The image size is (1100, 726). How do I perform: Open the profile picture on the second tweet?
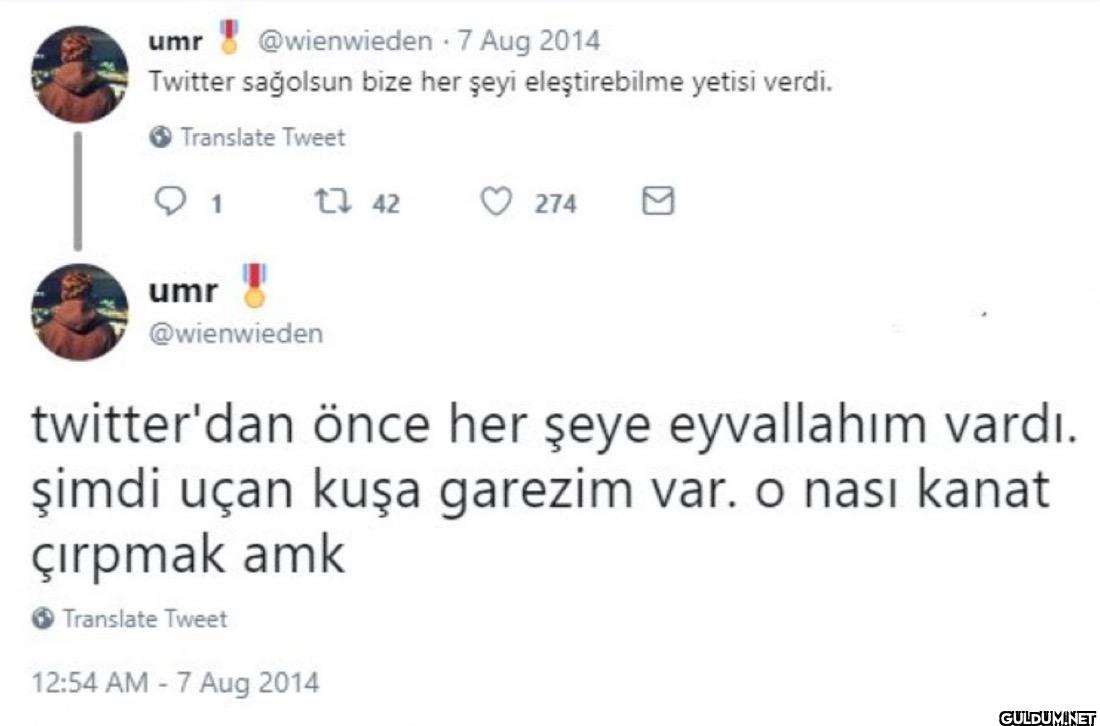pos(79,311)
